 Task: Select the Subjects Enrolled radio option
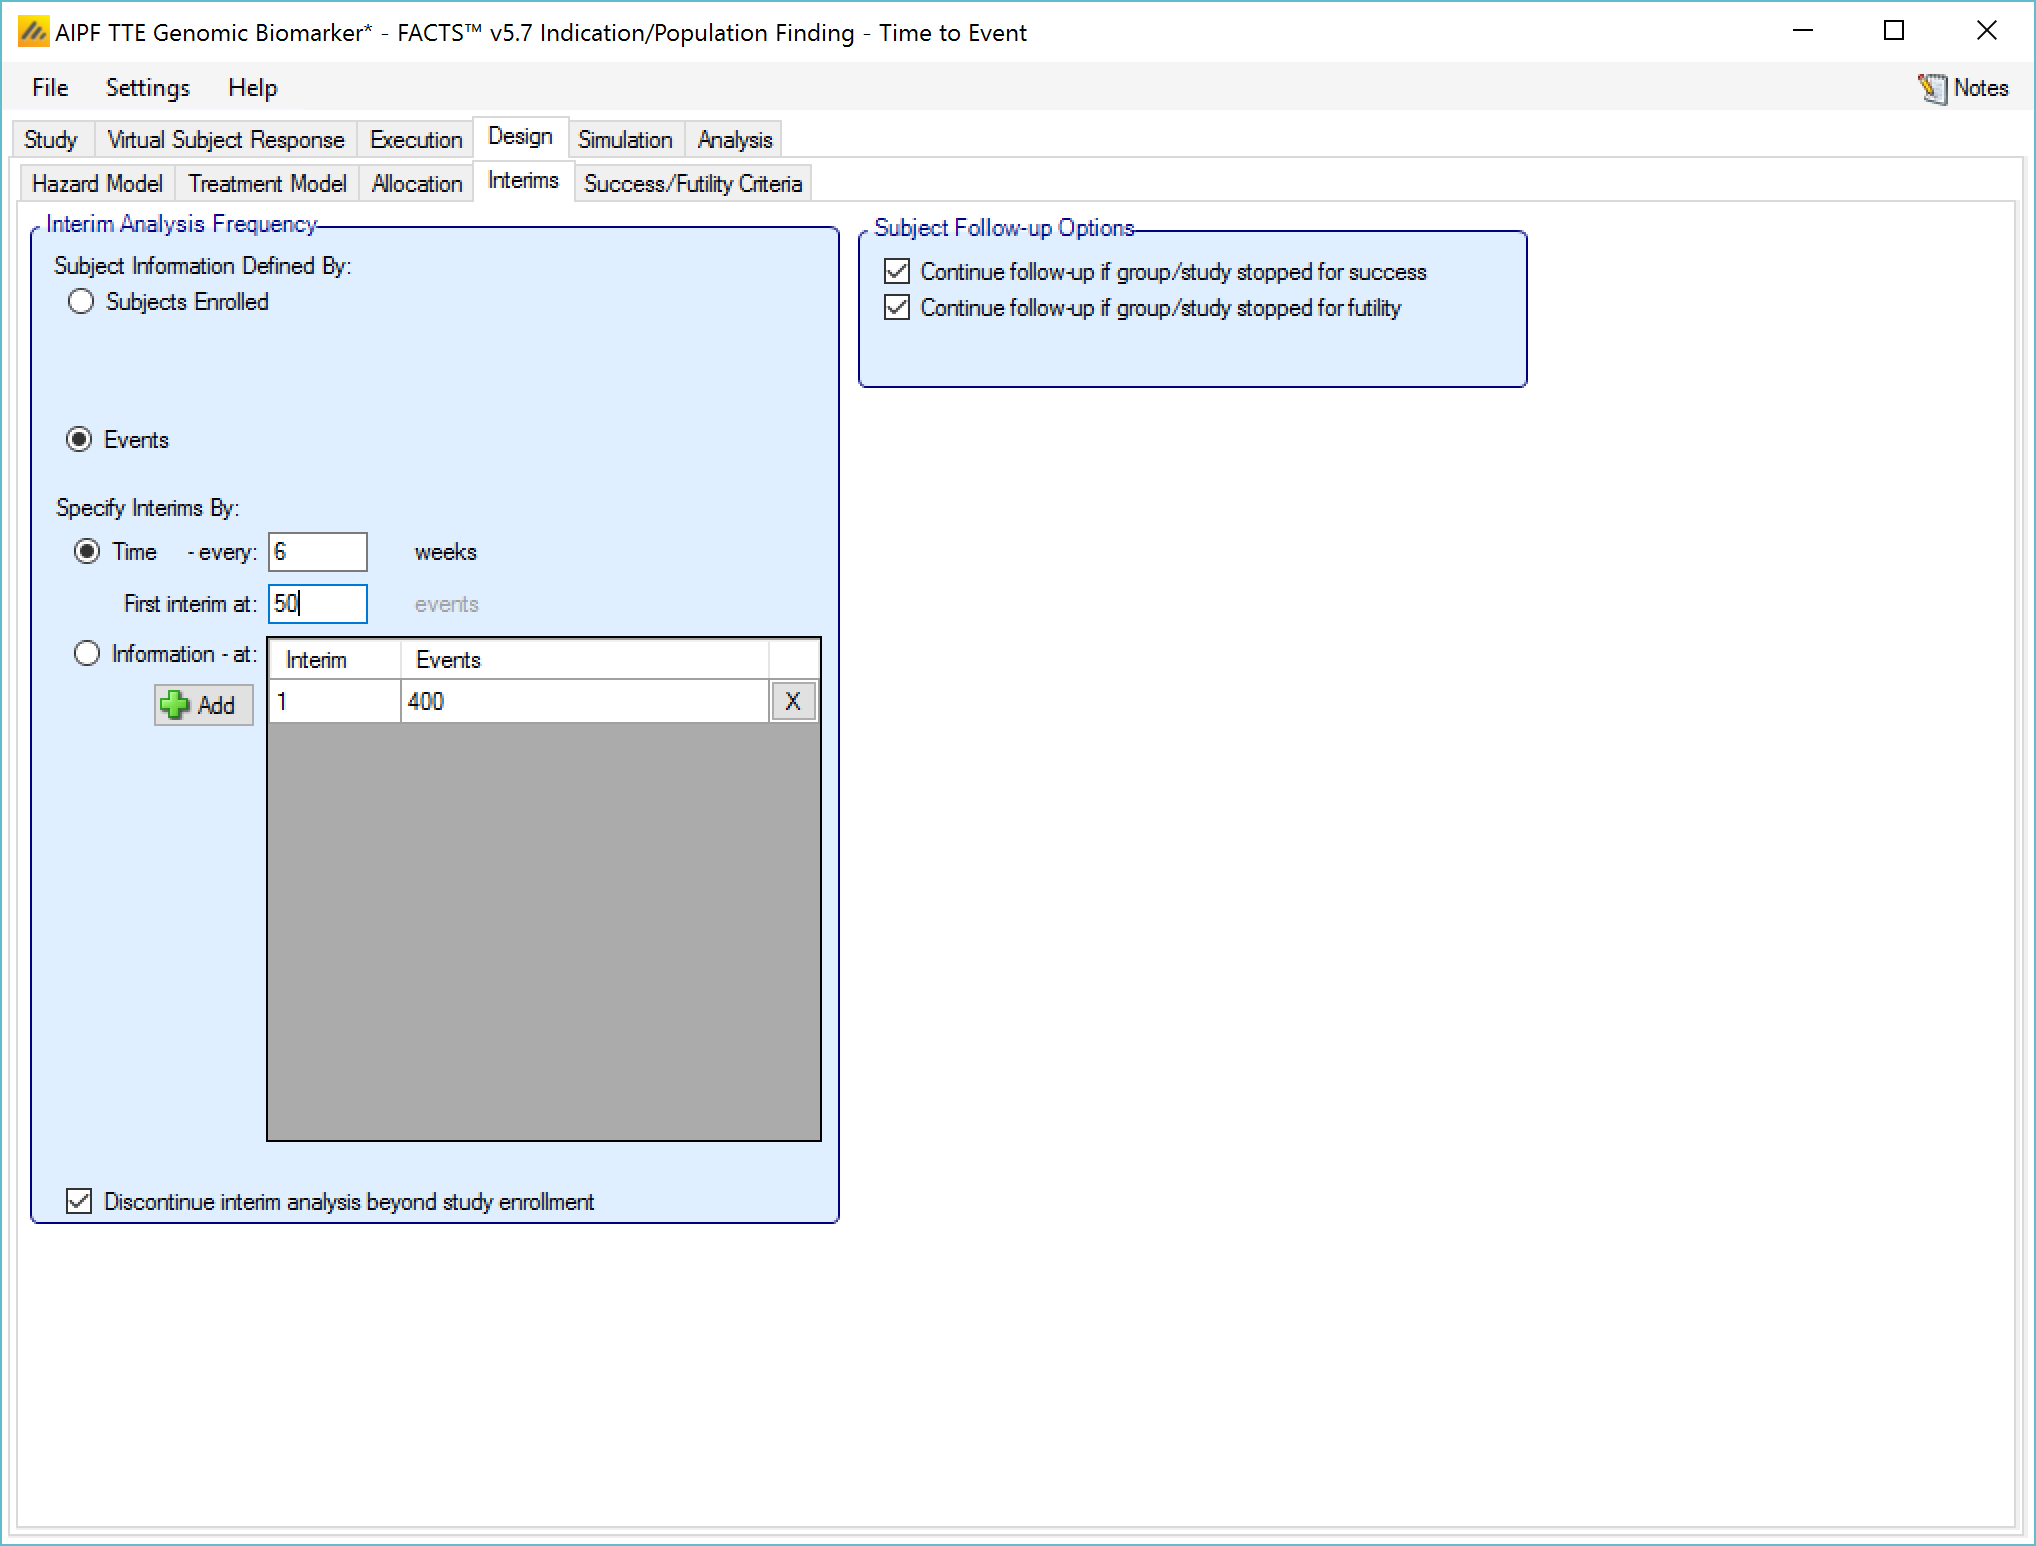pos(81,302)
